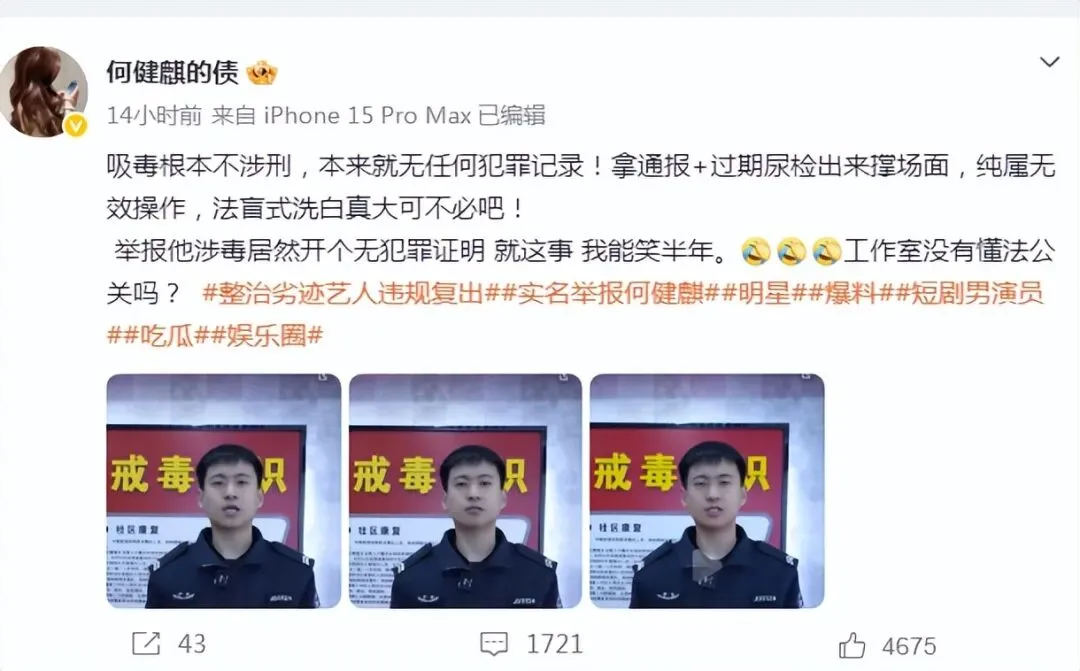Like the post with thumbs-up icon
This screenshot has height=671, width=1080.
tap(852, 646)
